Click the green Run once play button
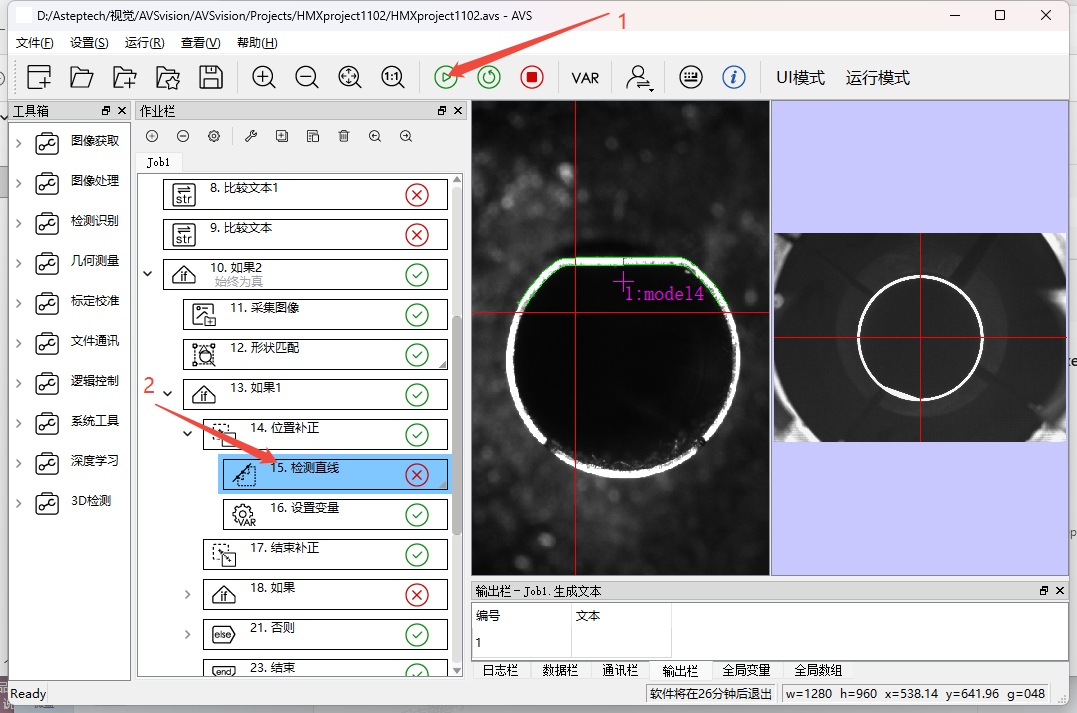The height and width of the screenshot is (713, 1077). click(446, 77)
